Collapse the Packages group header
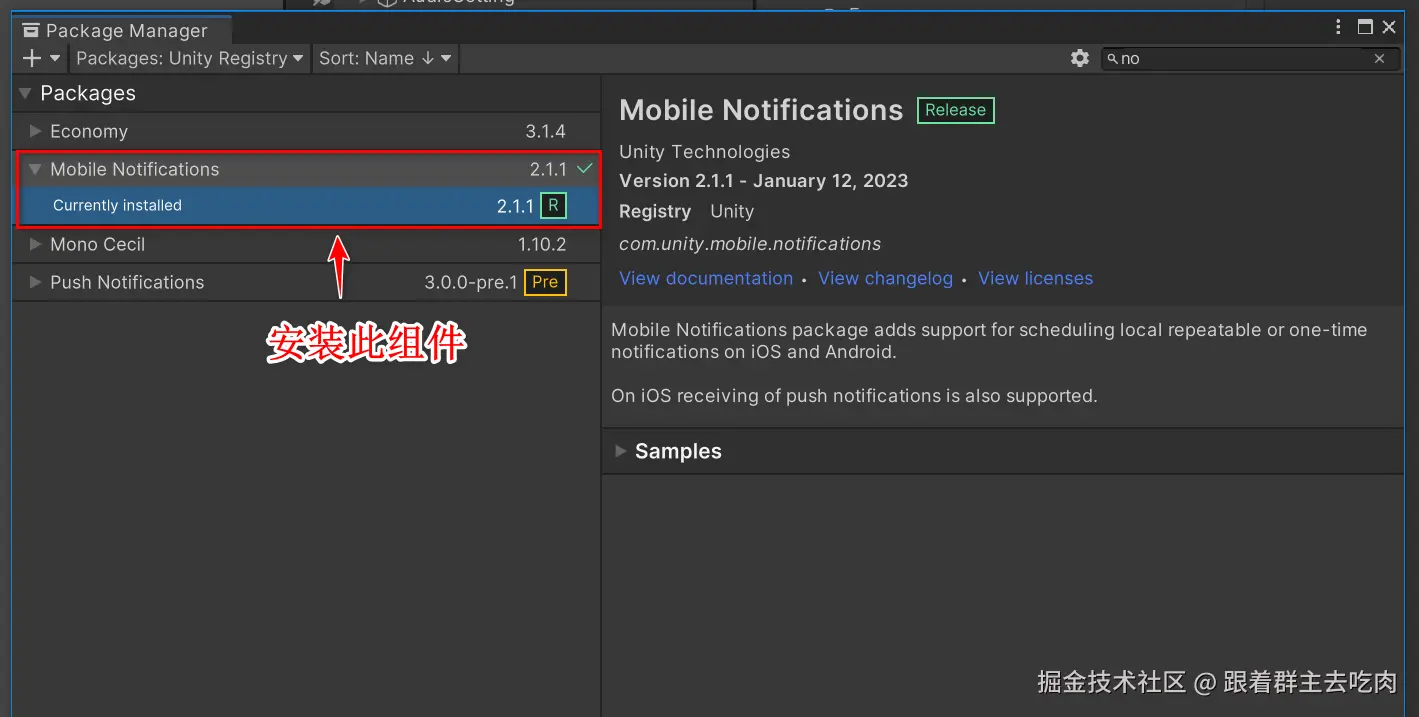 (25, 93)
